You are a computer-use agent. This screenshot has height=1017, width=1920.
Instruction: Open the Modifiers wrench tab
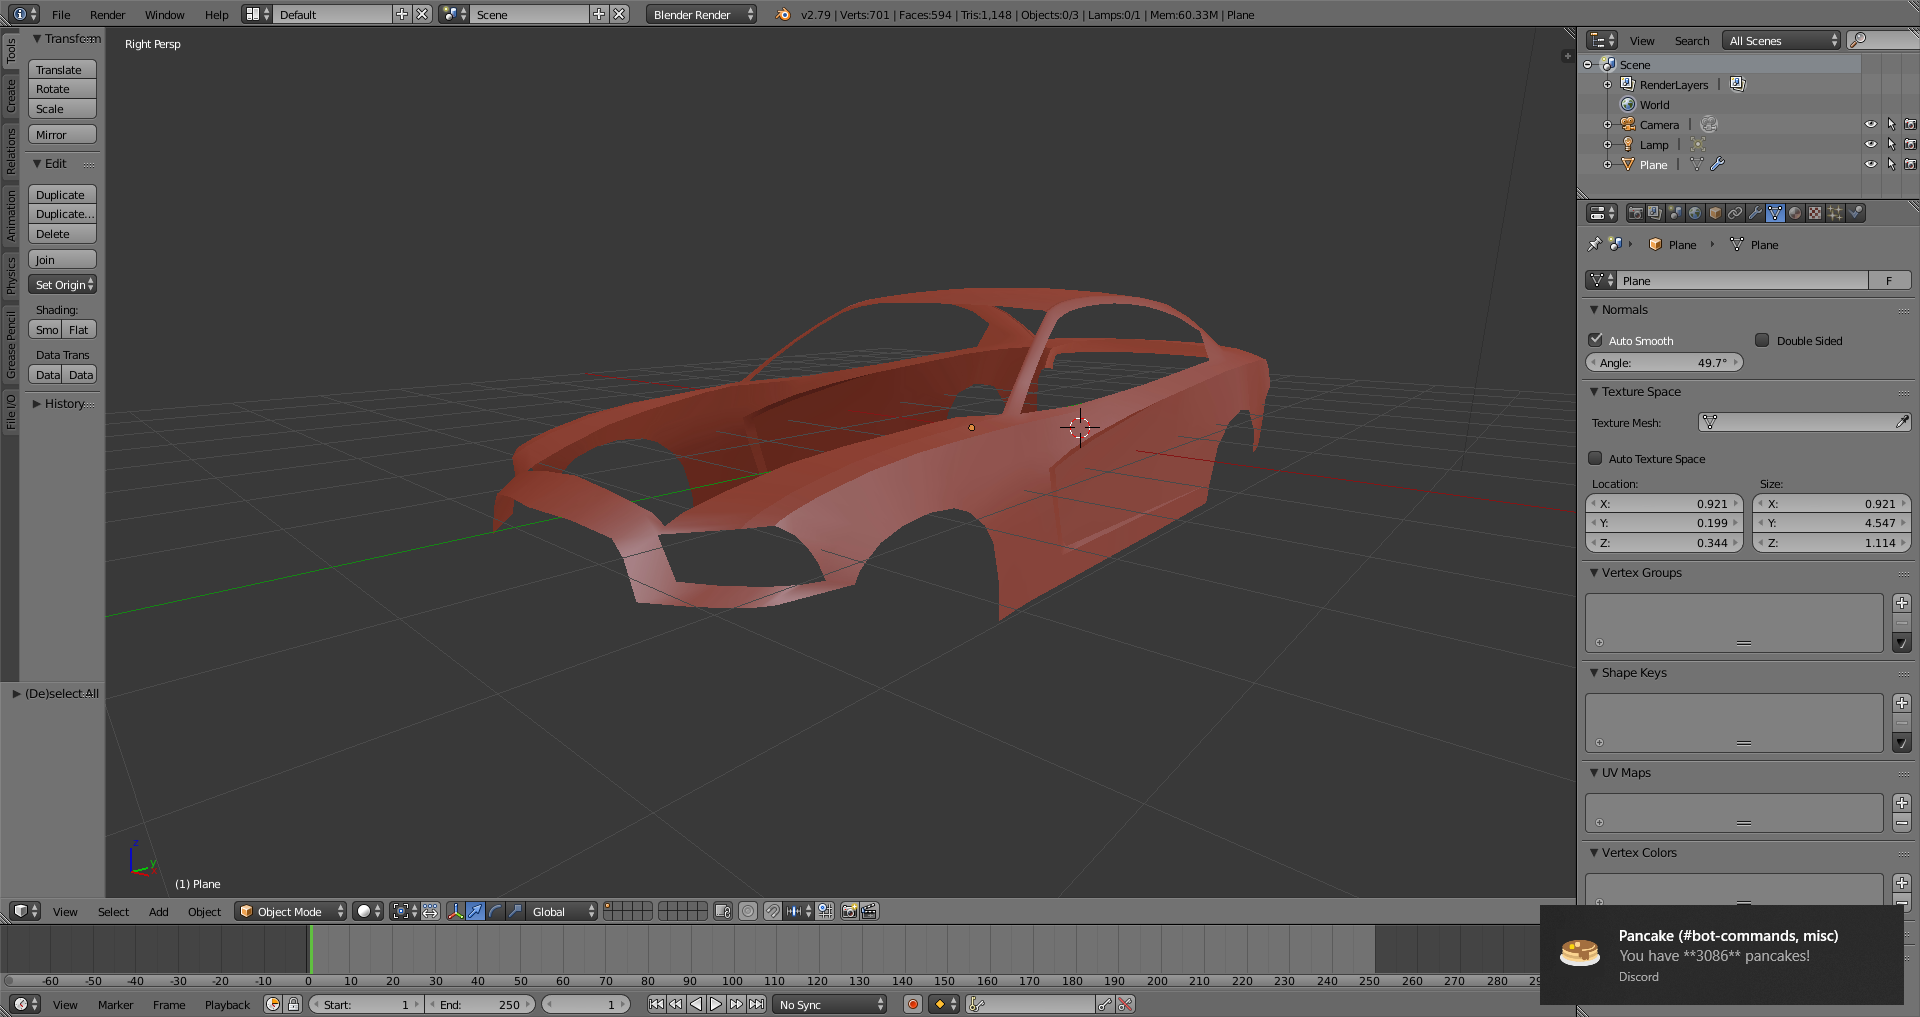(x=1755, y=213)
